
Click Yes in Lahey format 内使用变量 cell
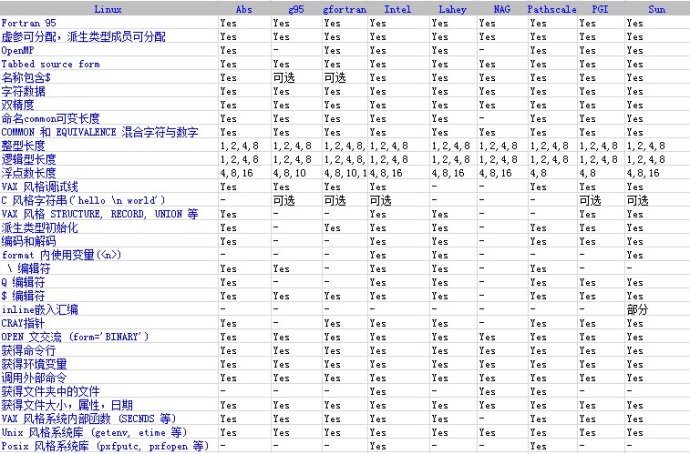point(440,255)
